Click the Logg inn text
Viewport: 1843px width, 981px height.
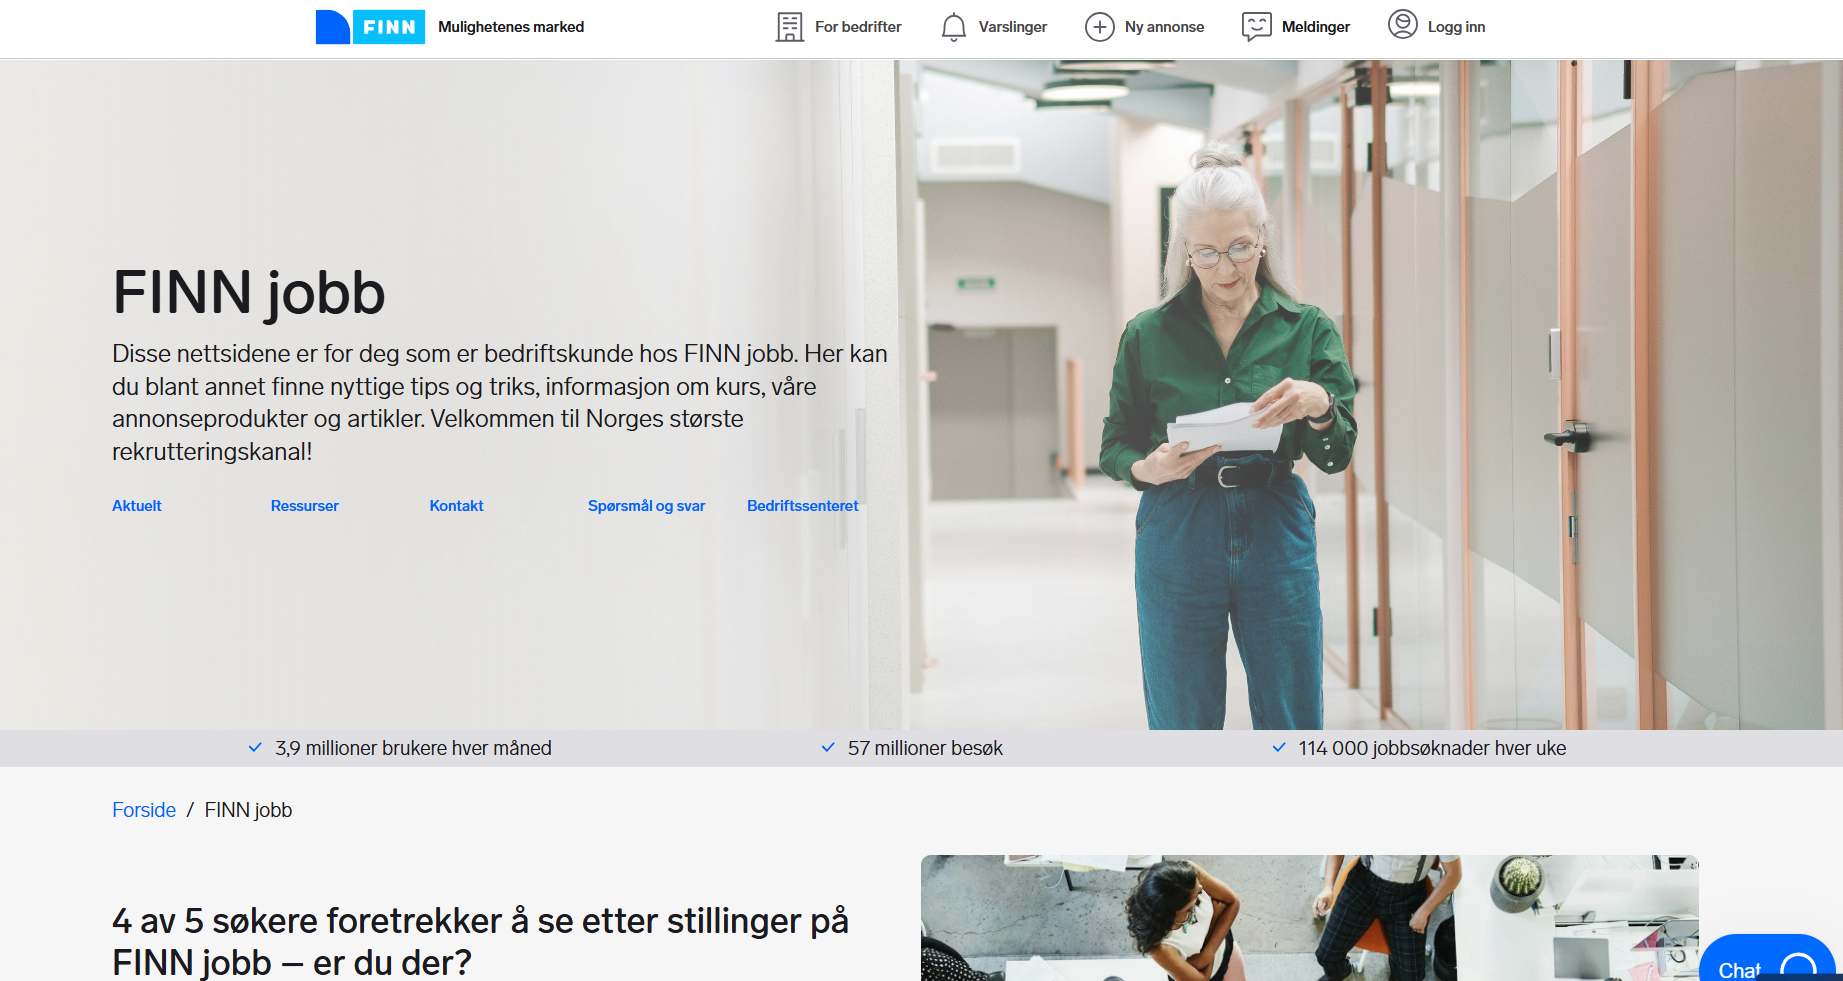(x=1457, y=27)
